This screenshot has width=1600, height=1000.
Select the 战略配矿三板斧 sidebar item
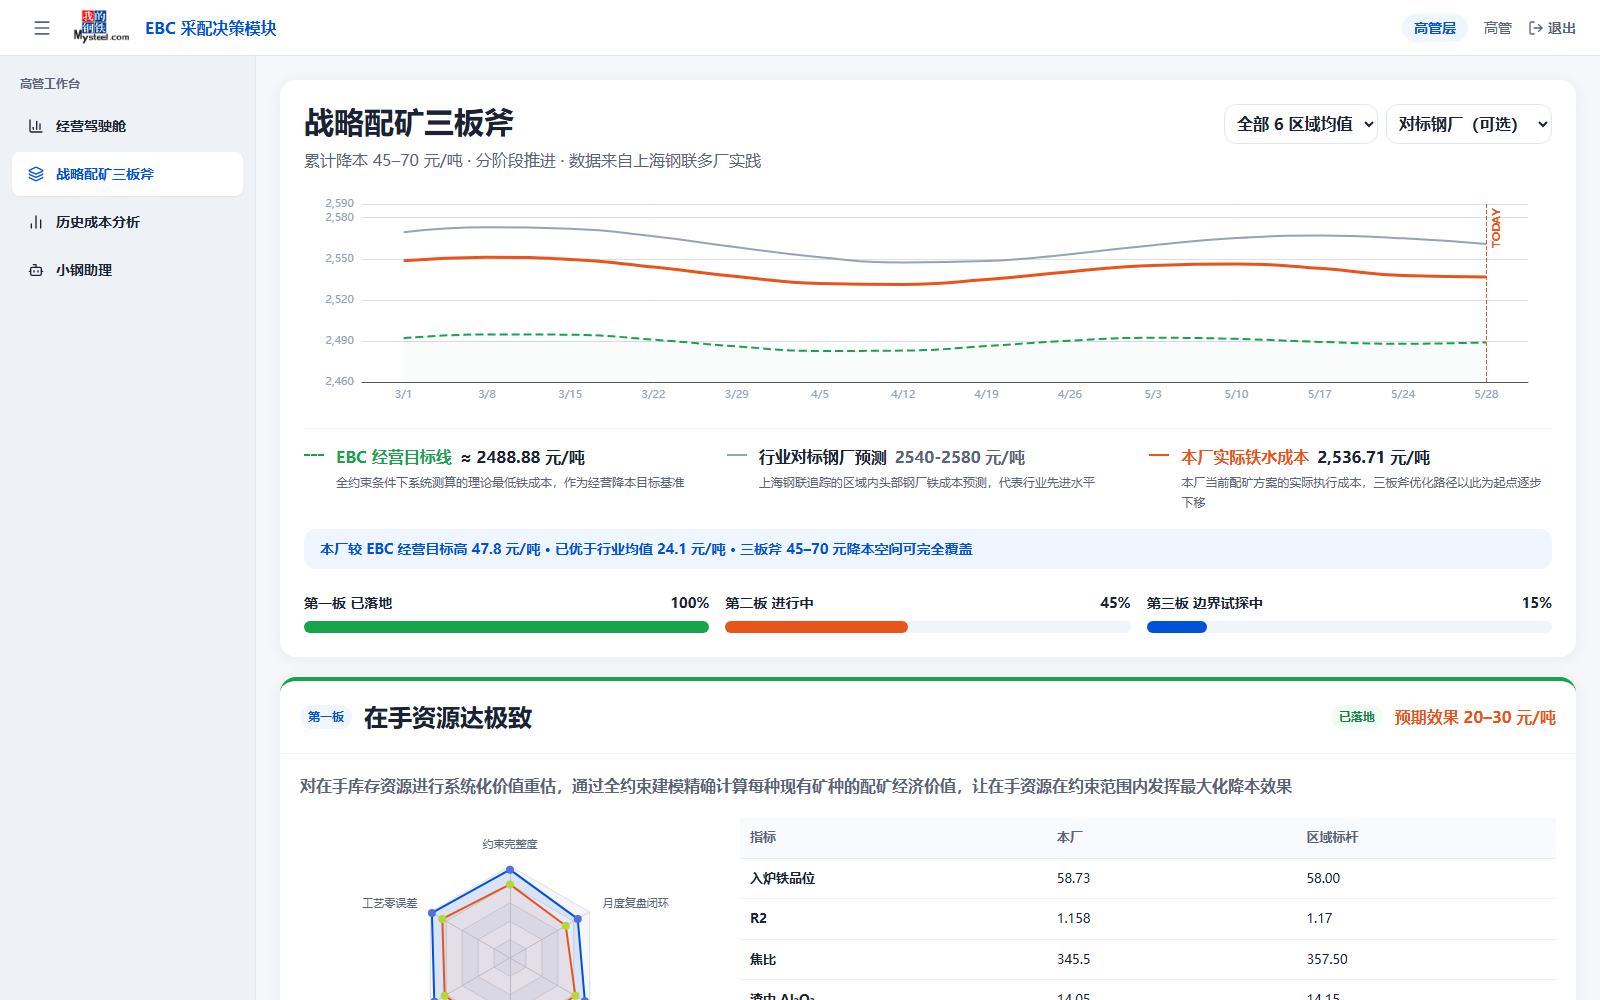coord(127,174)
